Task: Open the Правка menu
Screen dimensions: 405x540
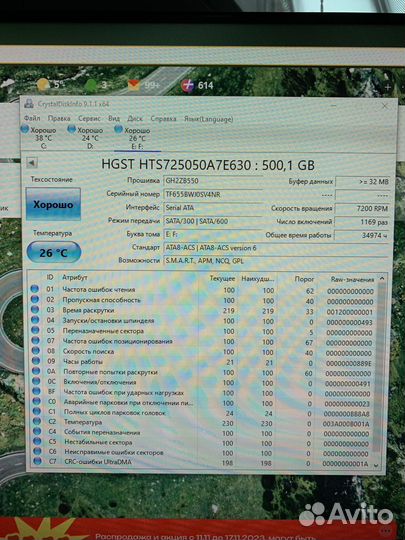Action: coord(59,118)
